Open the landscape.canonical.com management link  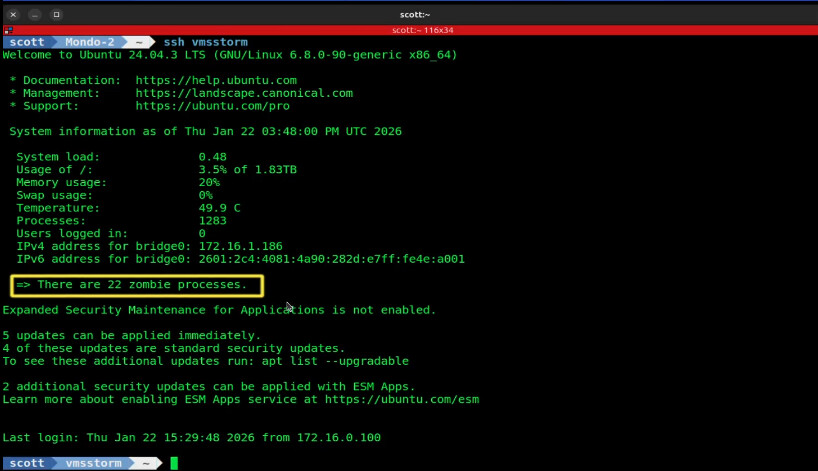click(244, 93)
